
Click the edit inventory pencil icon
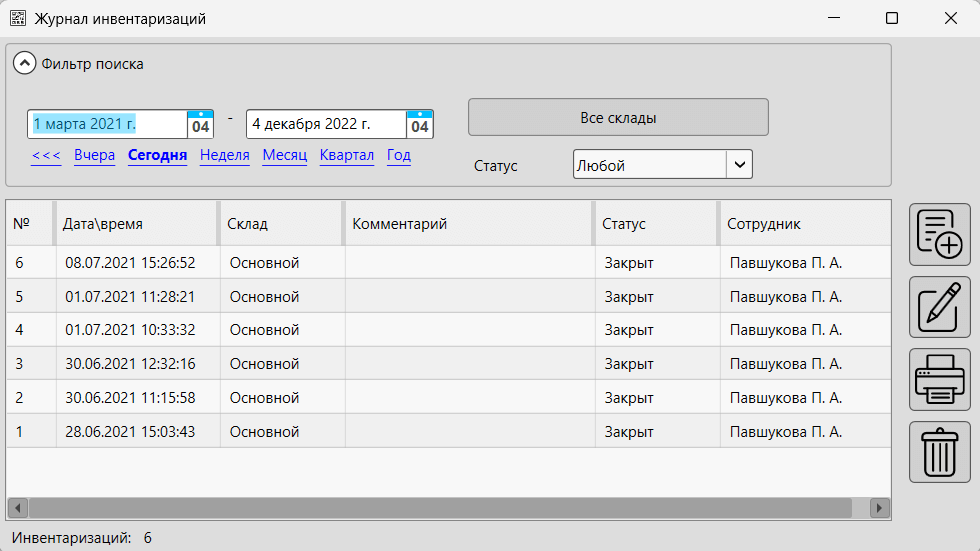coord(939,307)
